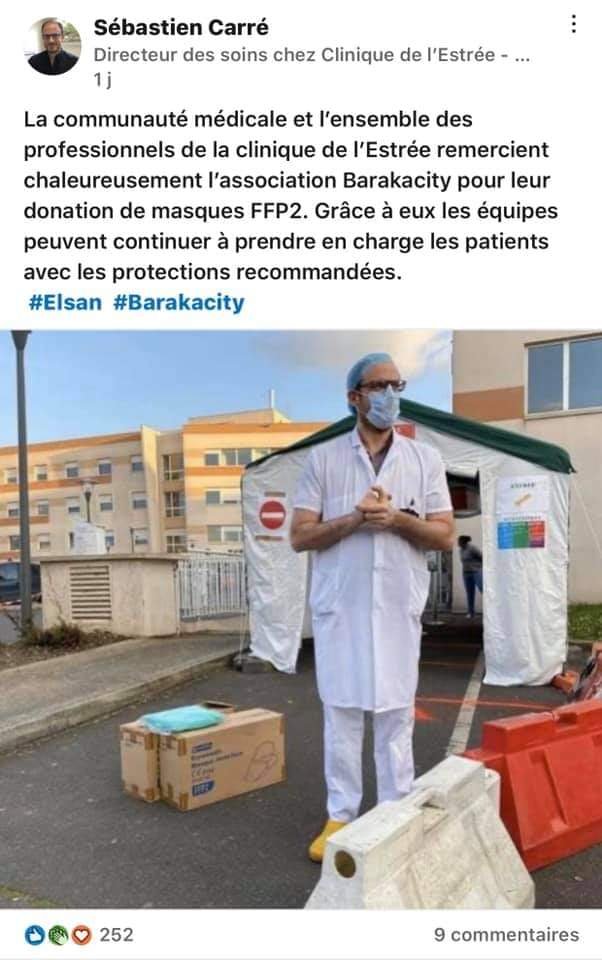Click the post timestamp 1 j
Screen dimensions: 602x960
[102, 80]
